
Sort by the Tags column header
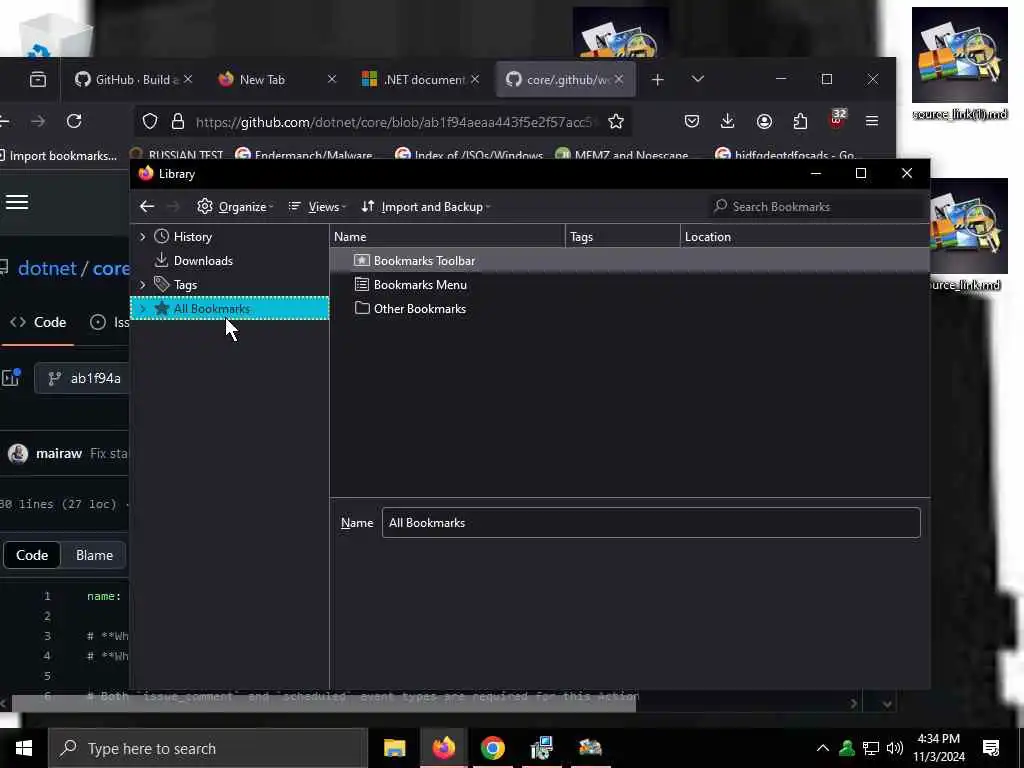point(622,236)
